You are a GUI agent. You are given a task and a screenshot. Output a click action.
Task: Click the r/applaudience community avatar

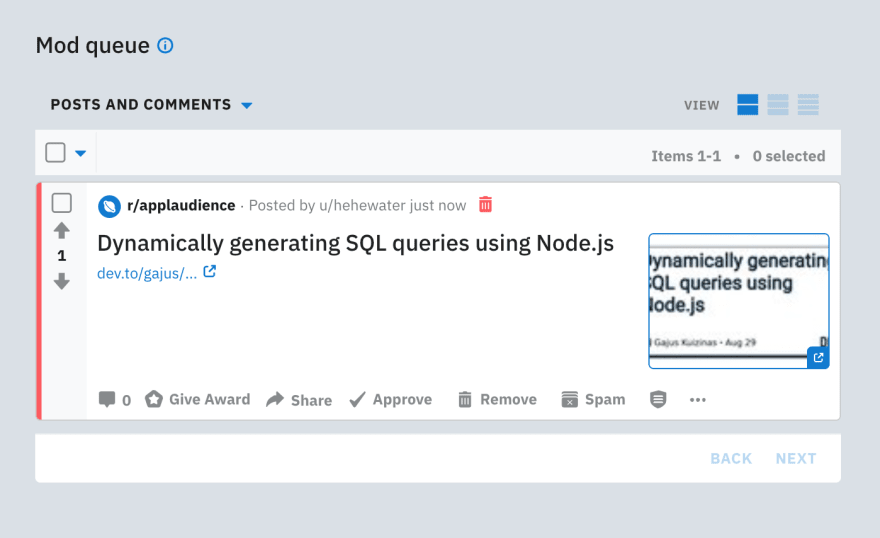pyautogui.click(x=109, y=206)
